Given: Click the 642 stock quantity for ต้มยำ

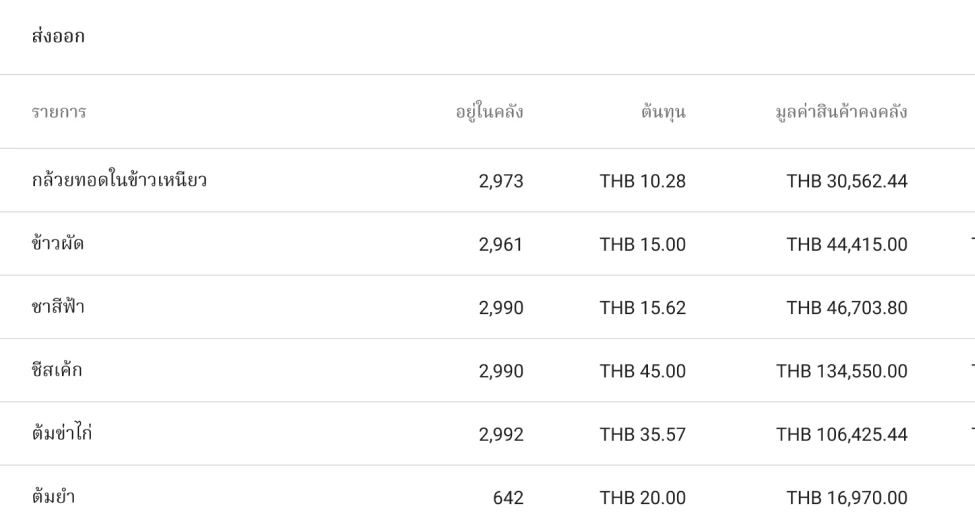Looking at the screenshot, I should point(508,497).
